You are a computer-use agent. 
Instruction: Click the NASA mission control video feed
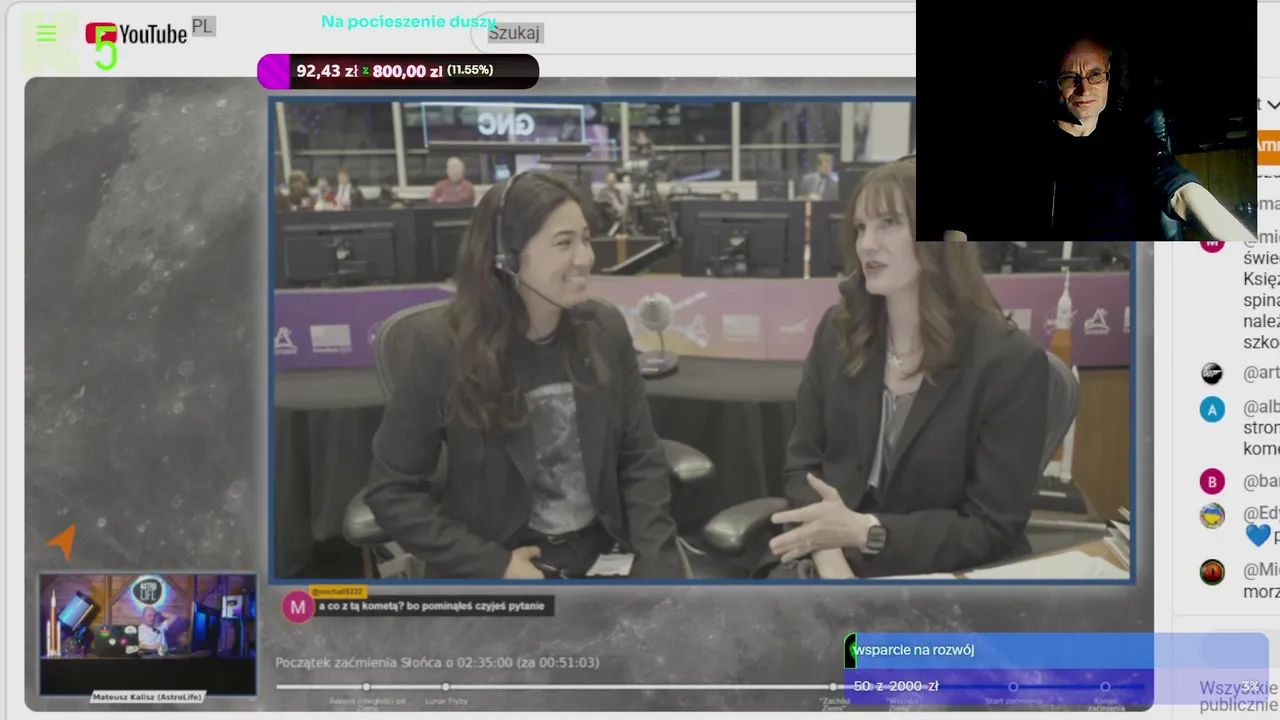tap(702, 340)
